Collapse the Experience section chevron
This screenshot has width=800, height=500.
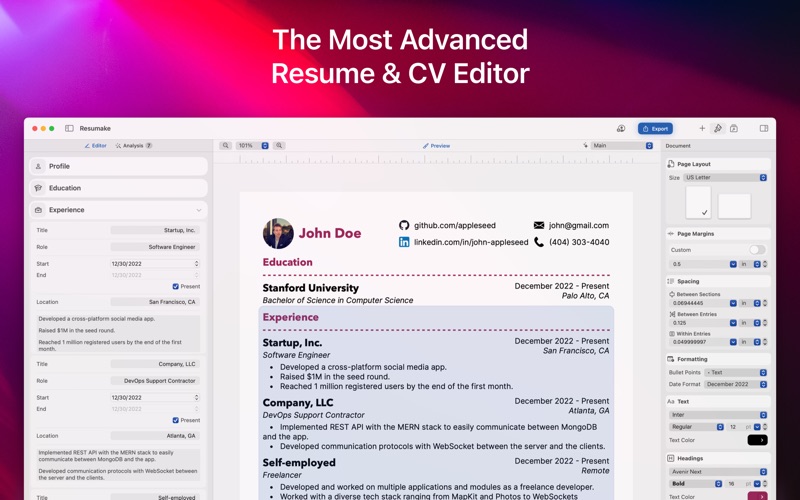198,210
